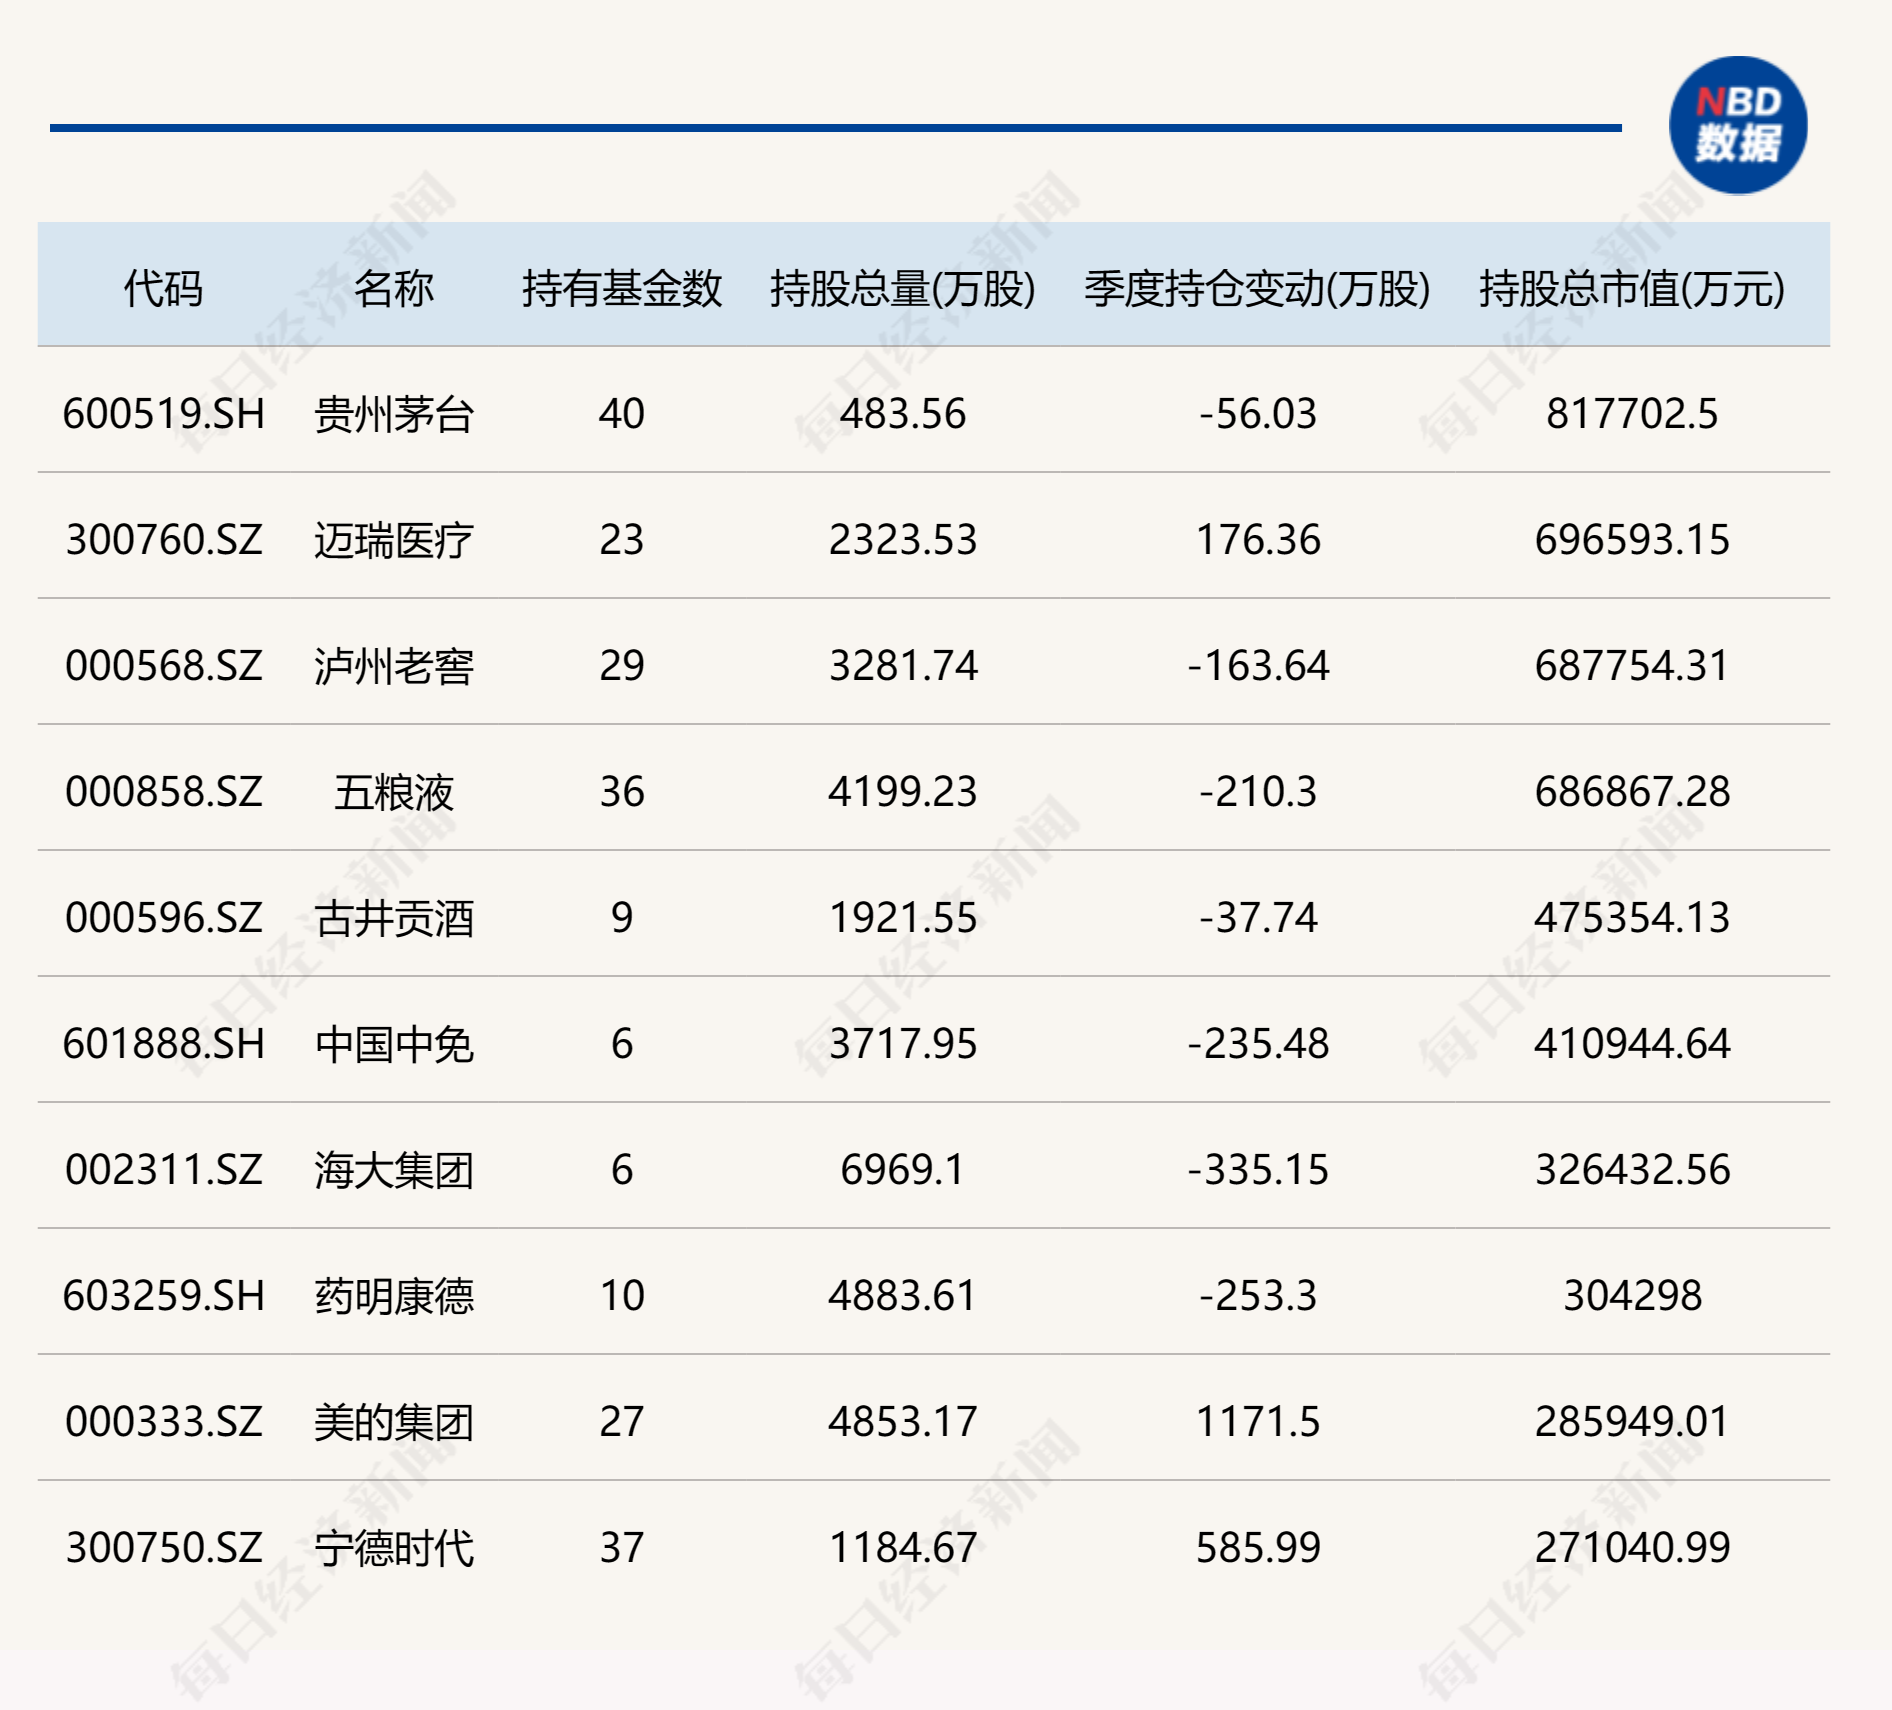Click the name 古井贡酒

click(393, 918)
